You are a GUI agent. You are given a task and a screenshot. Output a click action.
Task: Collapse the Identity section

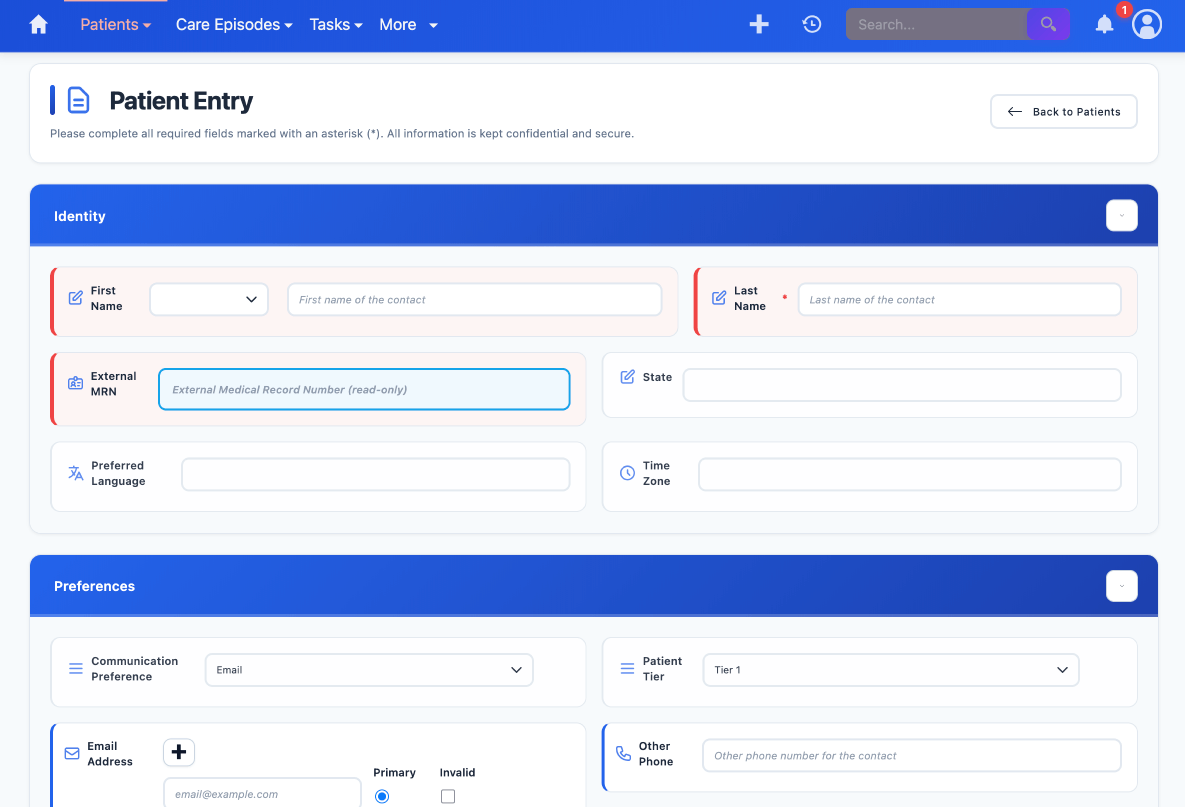1121,215
